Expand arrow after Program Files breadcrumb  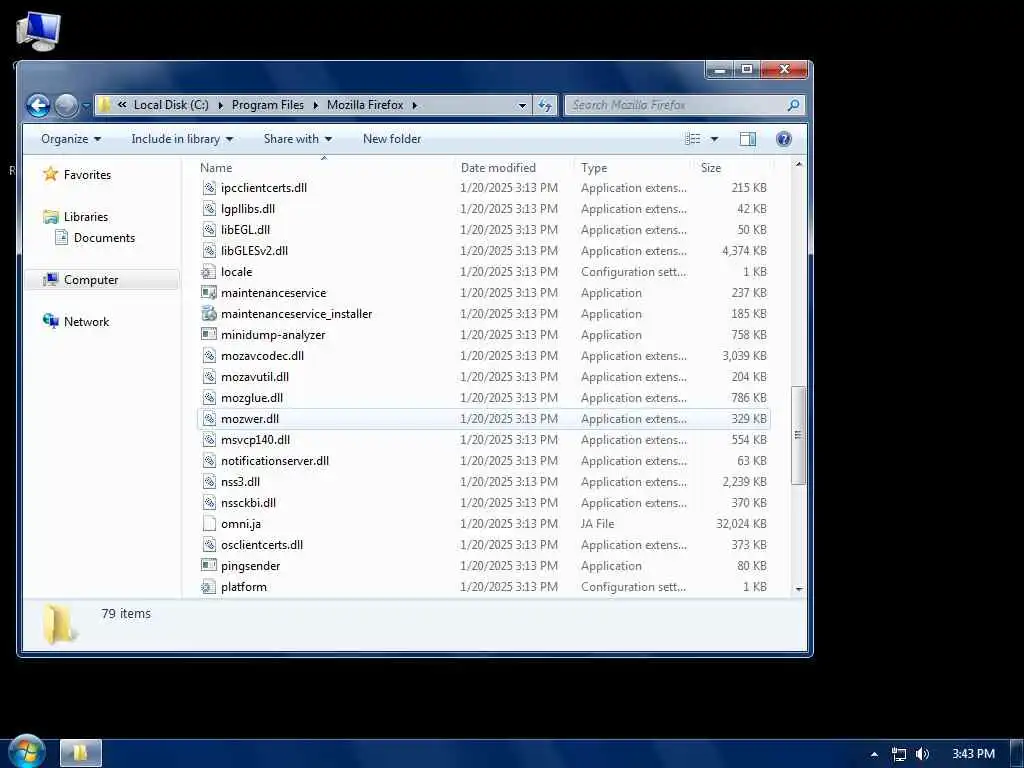[316, 105]
